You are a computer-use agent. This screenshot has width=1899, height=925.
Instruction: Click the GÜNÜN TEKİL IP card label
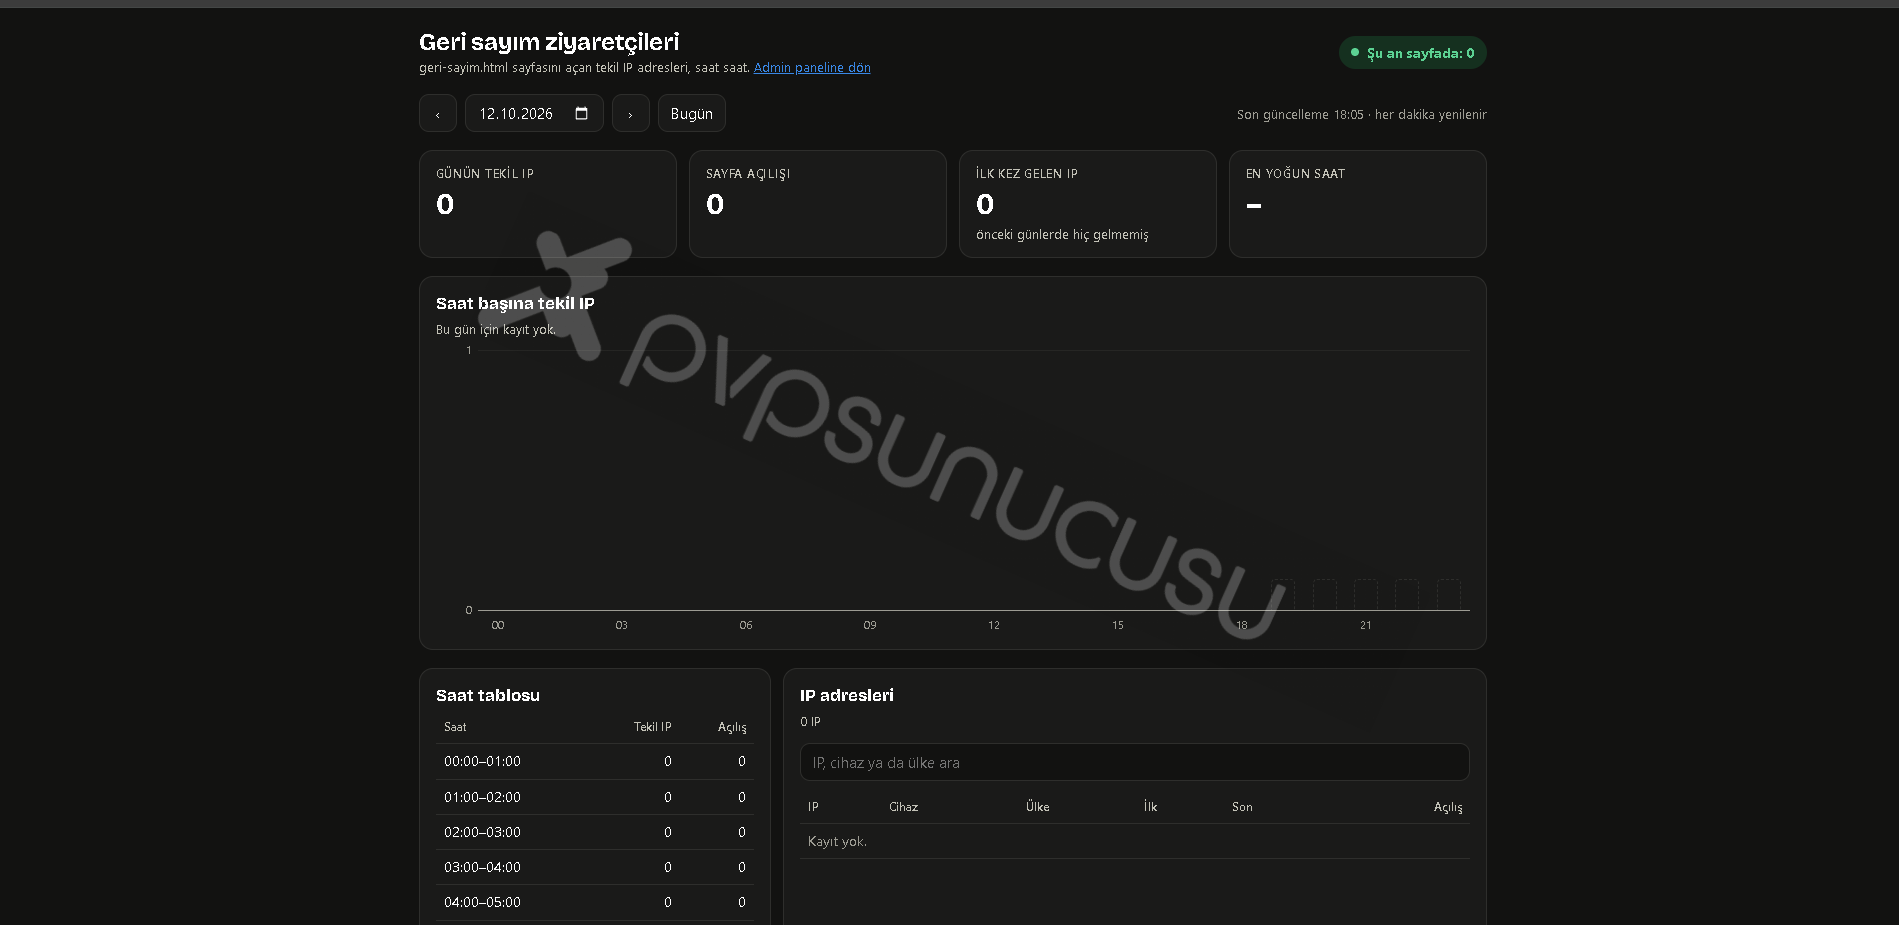coord(485,174)
